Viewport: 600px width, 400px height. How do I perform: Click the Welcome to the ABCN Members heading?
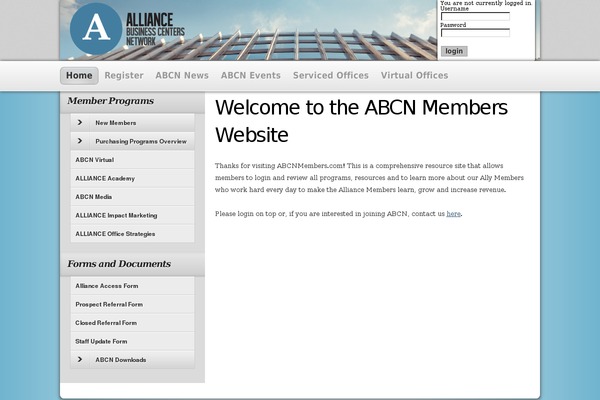(x=361, y=121)
